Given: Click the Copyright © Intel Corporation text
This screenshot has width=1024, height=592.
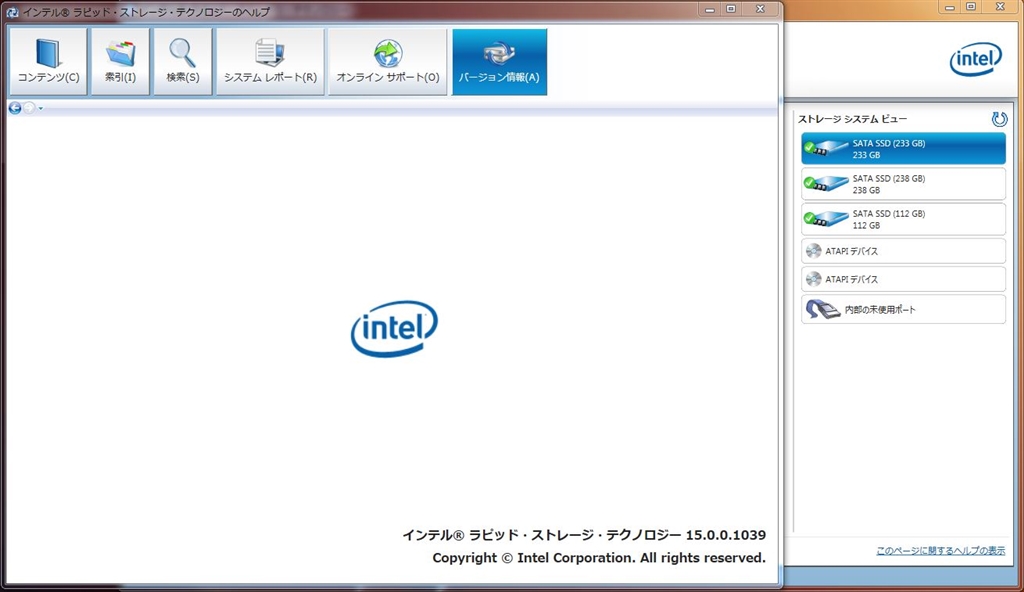Looking at the screenshot, I should [x=599, y=558].
